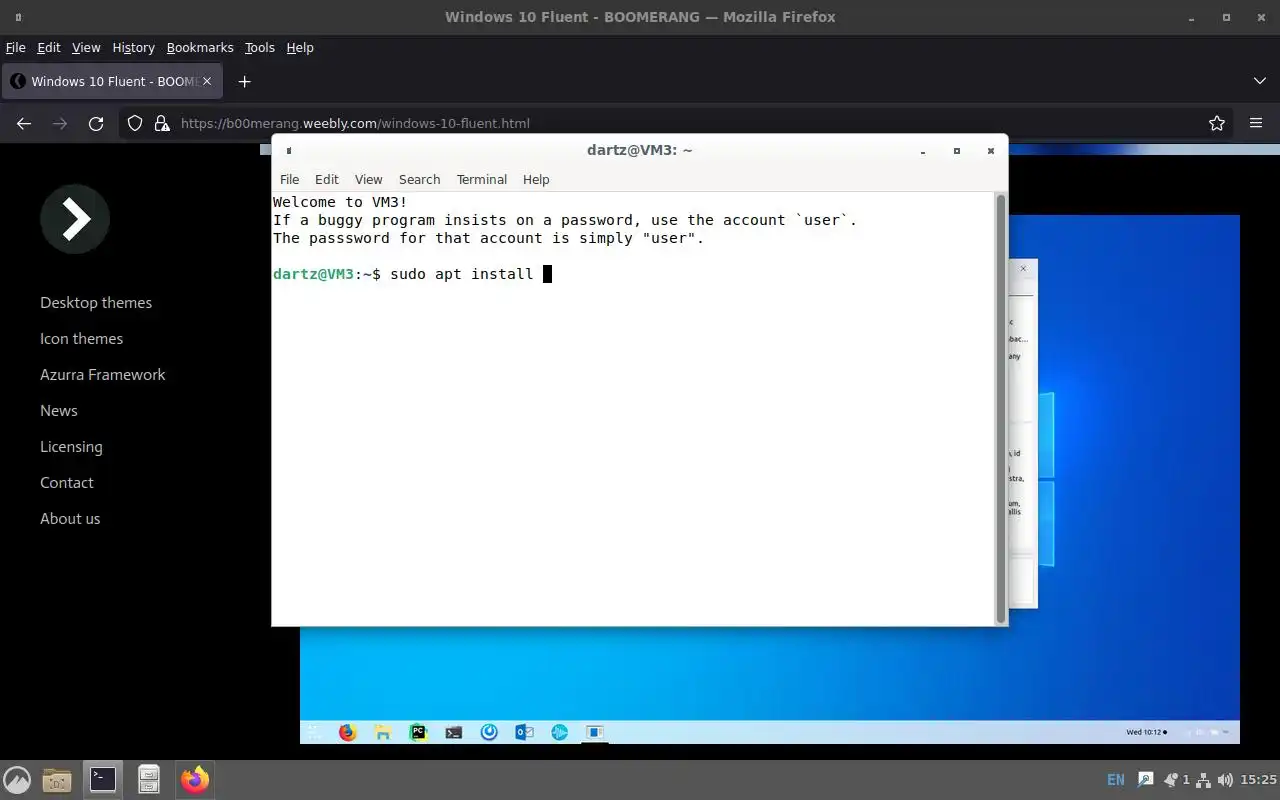Click the 15:25 panel clock
This screenshot has height=800, width=1280.
[x=1258, y=779]
